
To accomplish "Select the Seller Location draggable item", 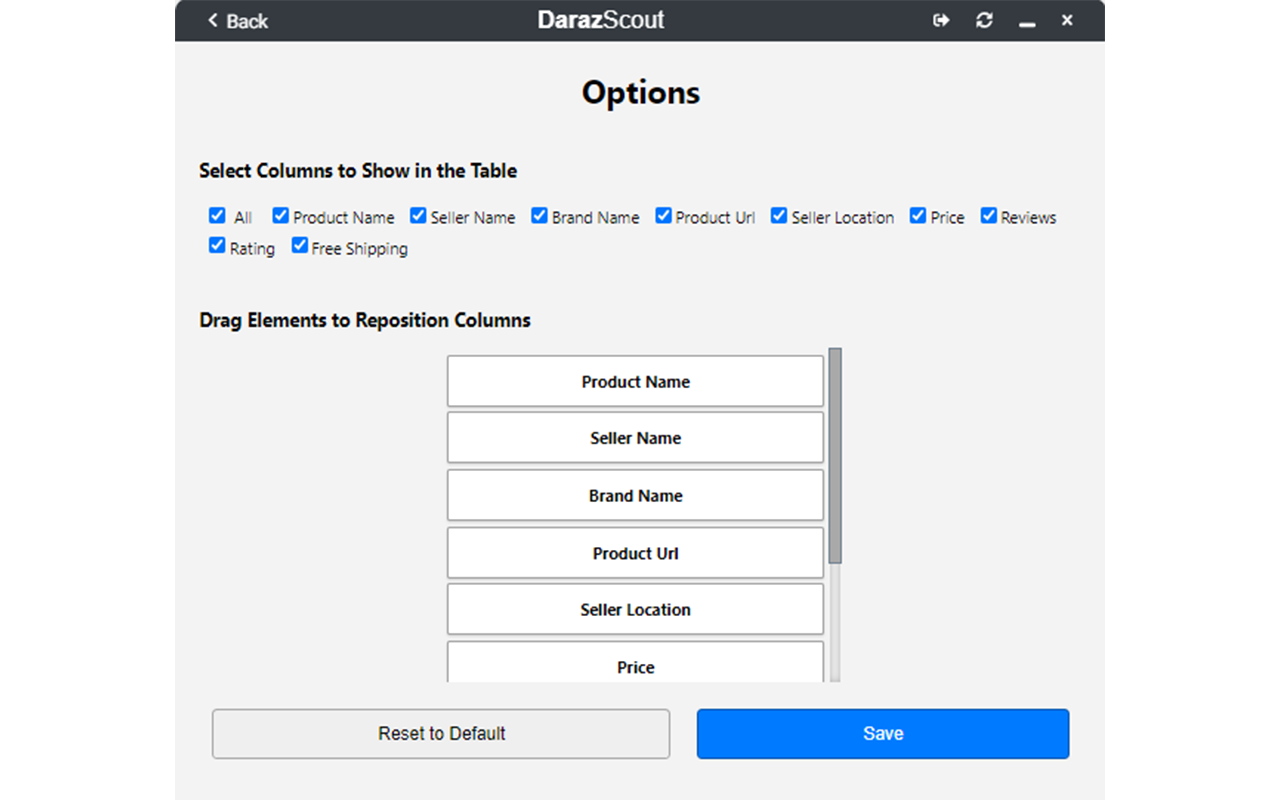I will tap(635, 610).
